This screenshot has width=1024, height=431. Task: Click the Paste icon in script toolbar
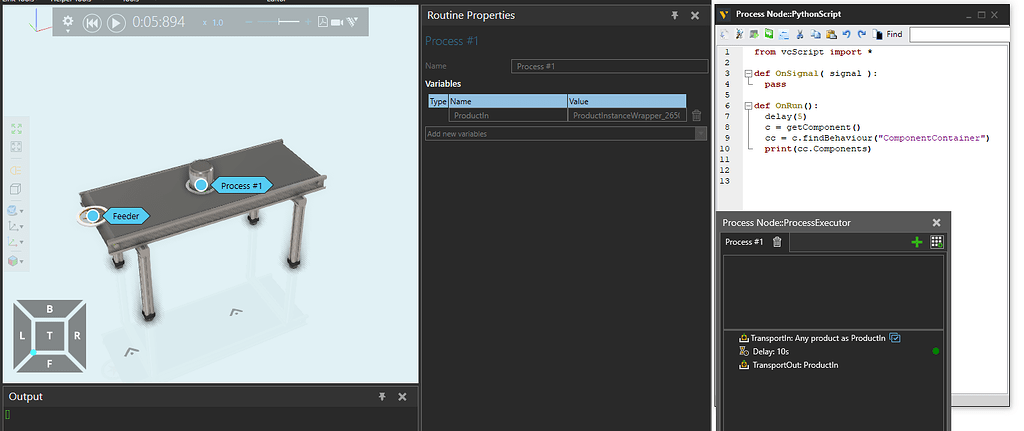click(x=830, y=34)
